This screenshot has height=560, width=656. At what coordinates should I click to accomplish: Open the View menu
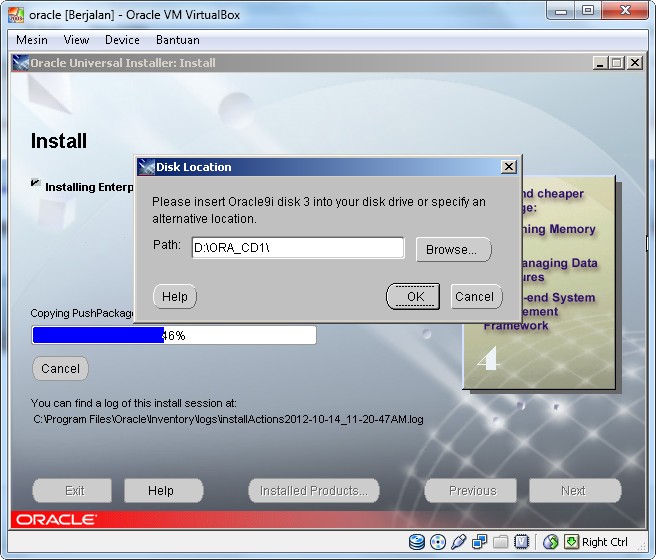point(76,40)
